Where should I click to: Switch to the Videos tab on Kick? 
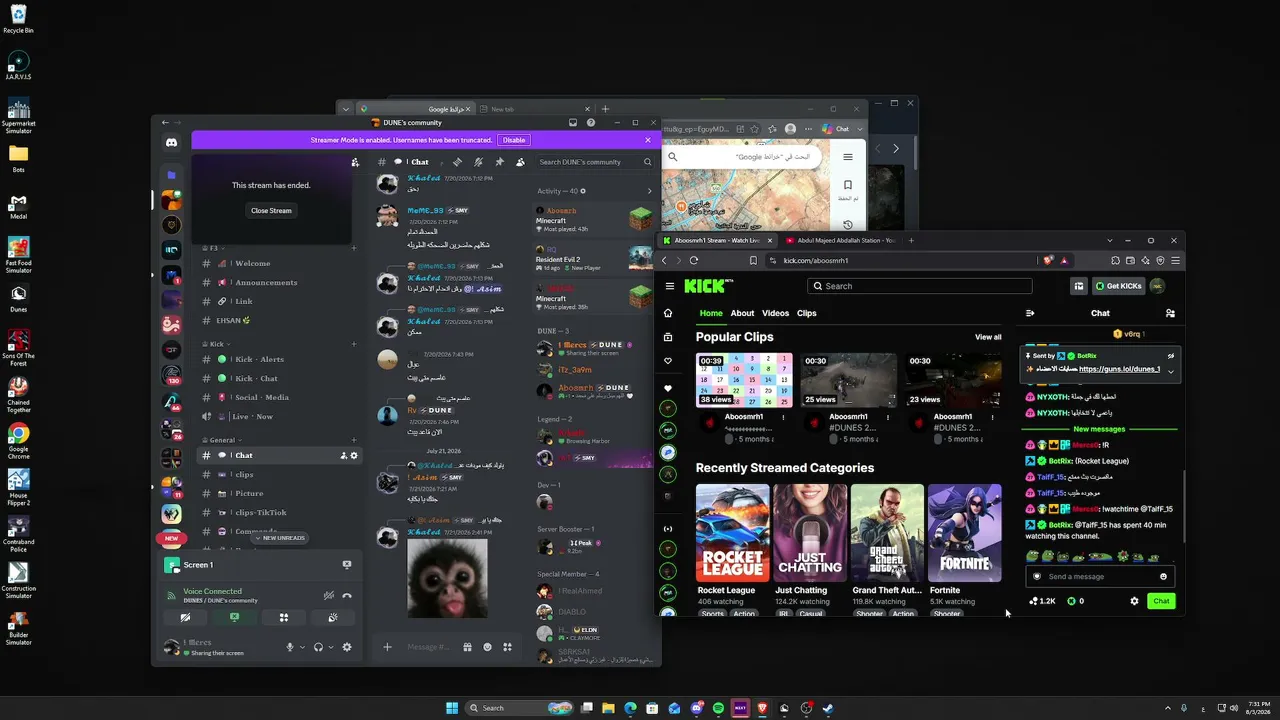pyautogui.click(x=776, y=313)
